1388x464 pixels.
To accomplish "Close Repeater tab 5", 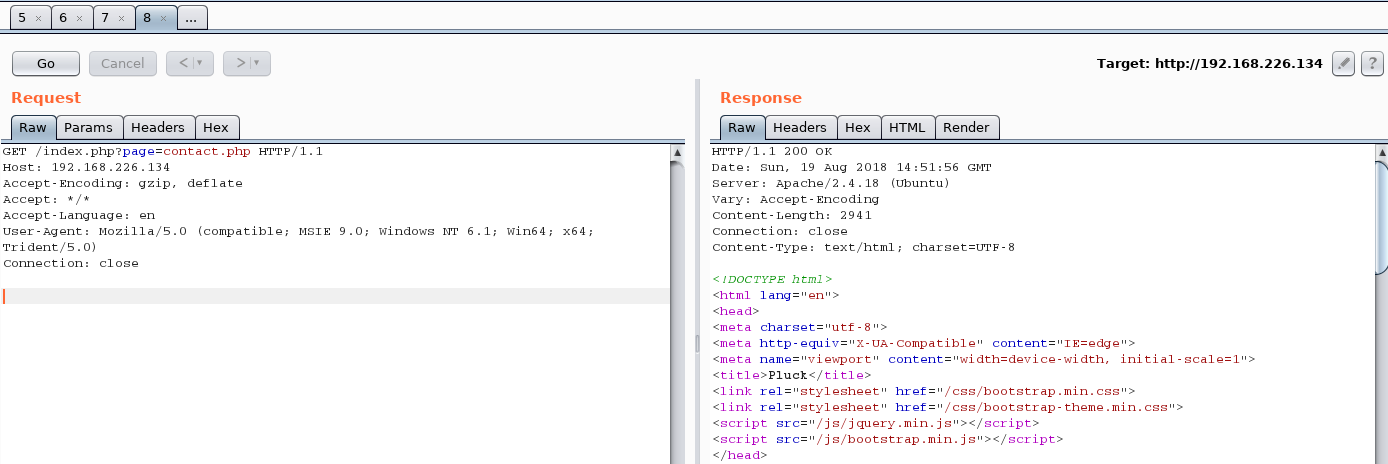I will coord(38,18).
